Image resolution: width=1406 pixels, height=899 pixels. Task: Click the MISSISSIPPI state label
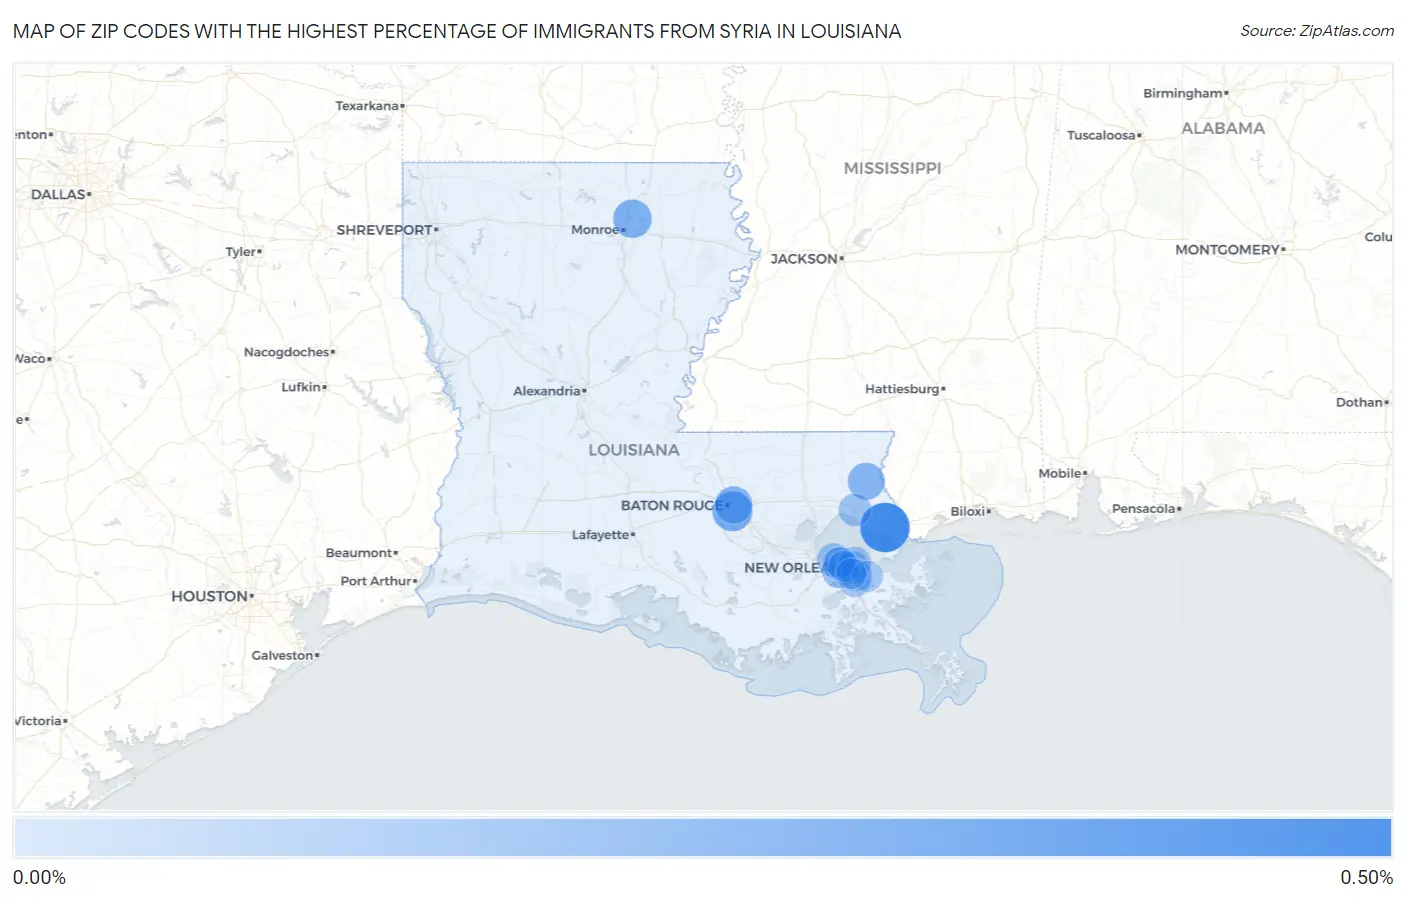[892, 168]
